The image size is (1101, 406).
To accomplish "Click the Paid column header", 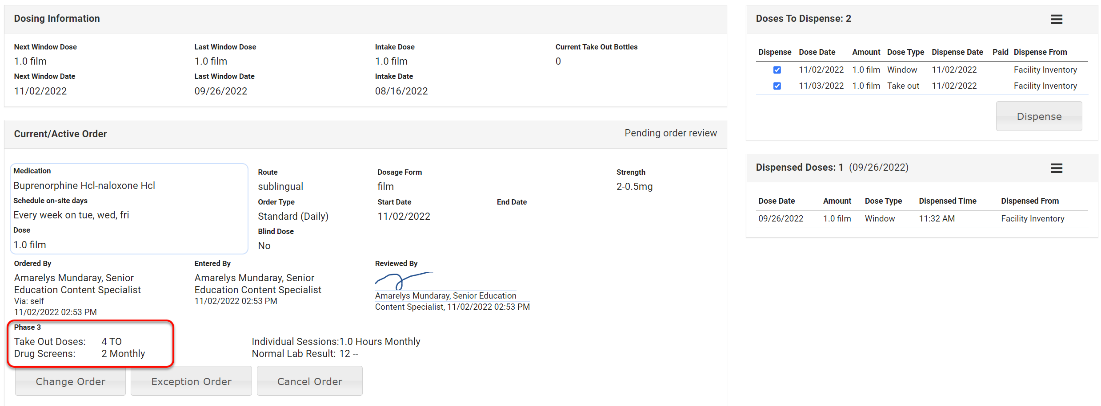I will click(1000, 52).
